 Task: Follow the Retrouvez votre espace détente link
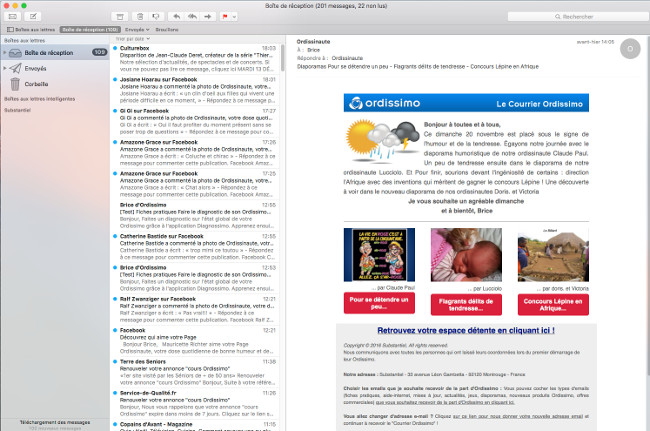[x=466, y=330]
